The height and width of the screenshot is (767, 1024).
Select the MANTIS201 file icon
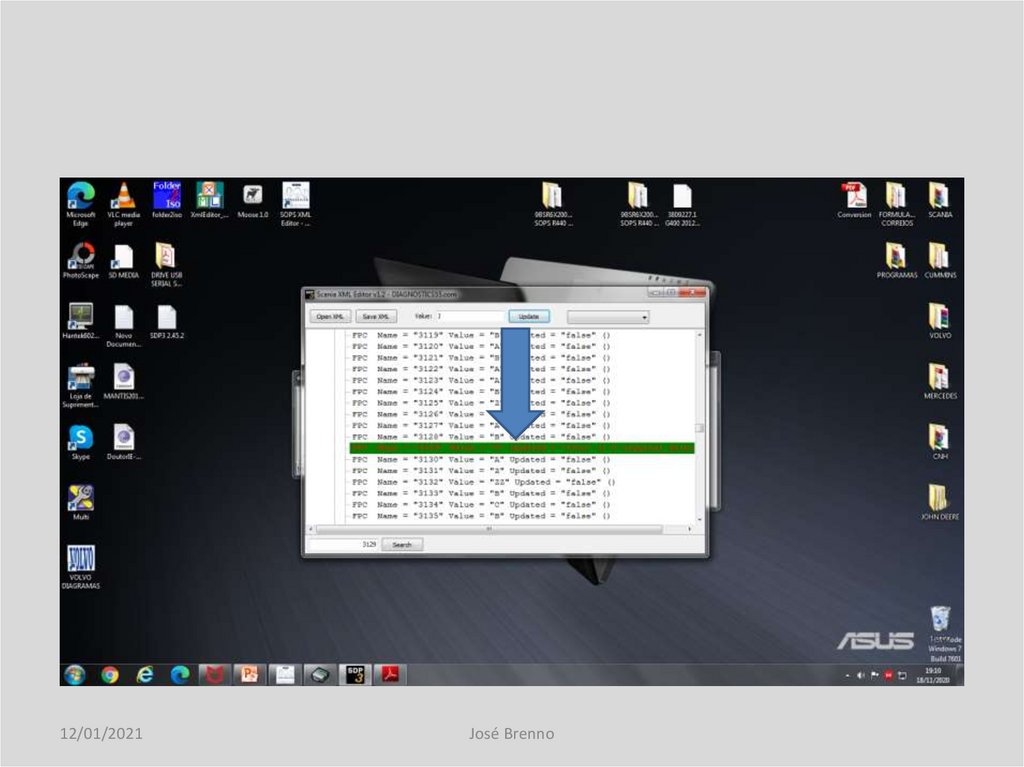click(123, 377)
